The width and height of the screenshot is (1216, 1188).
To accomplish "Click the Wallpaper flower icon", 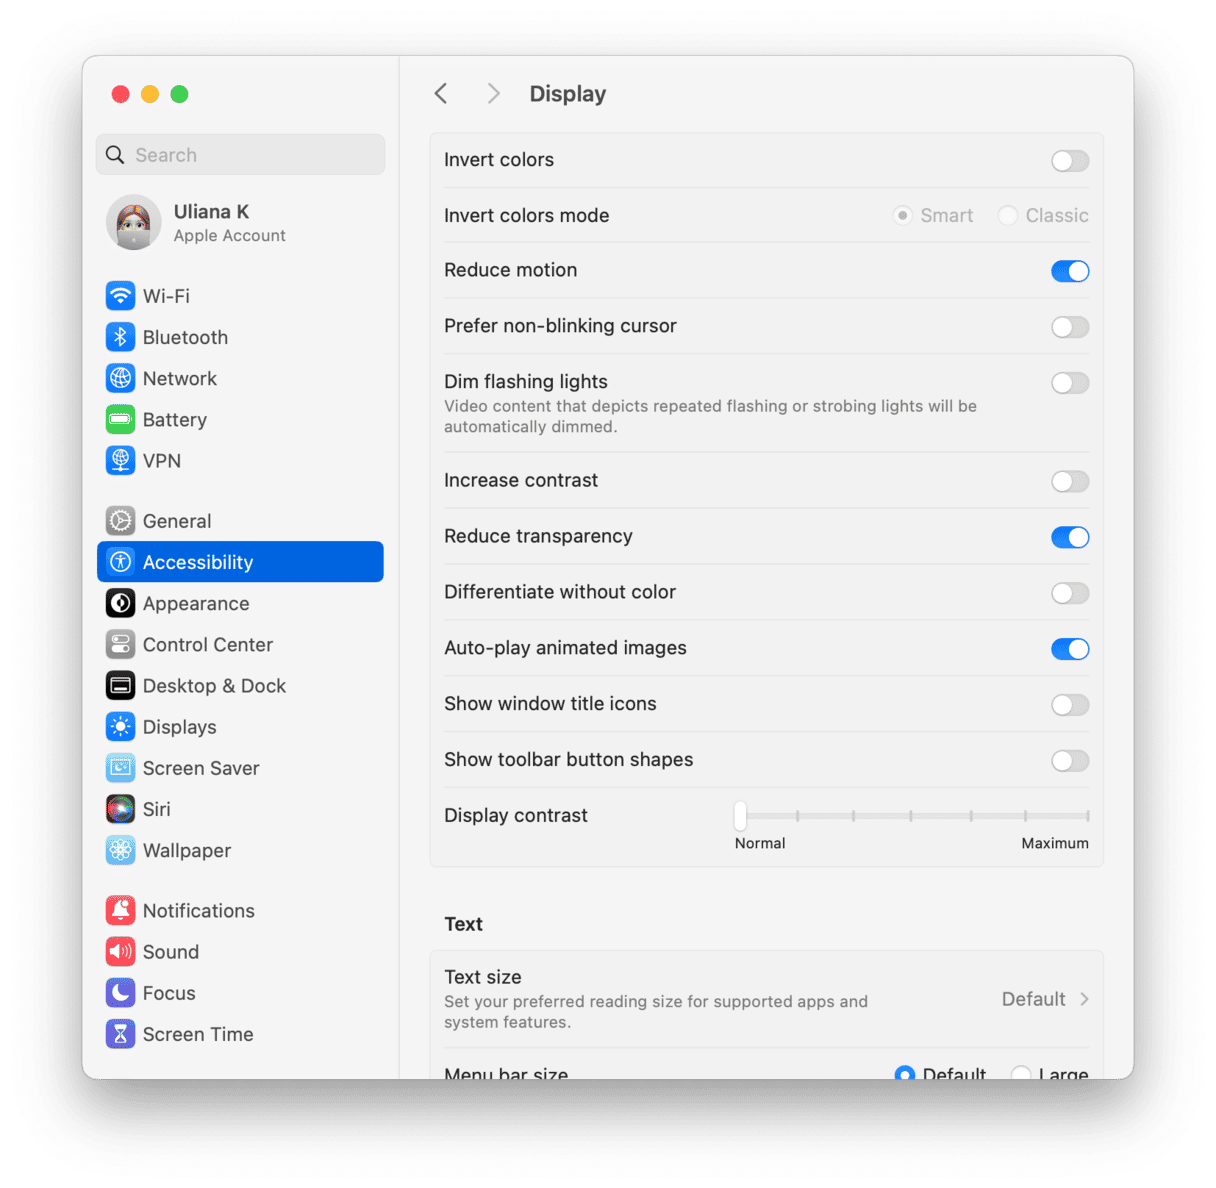I will pyautogui.click(x=120, y=850).
